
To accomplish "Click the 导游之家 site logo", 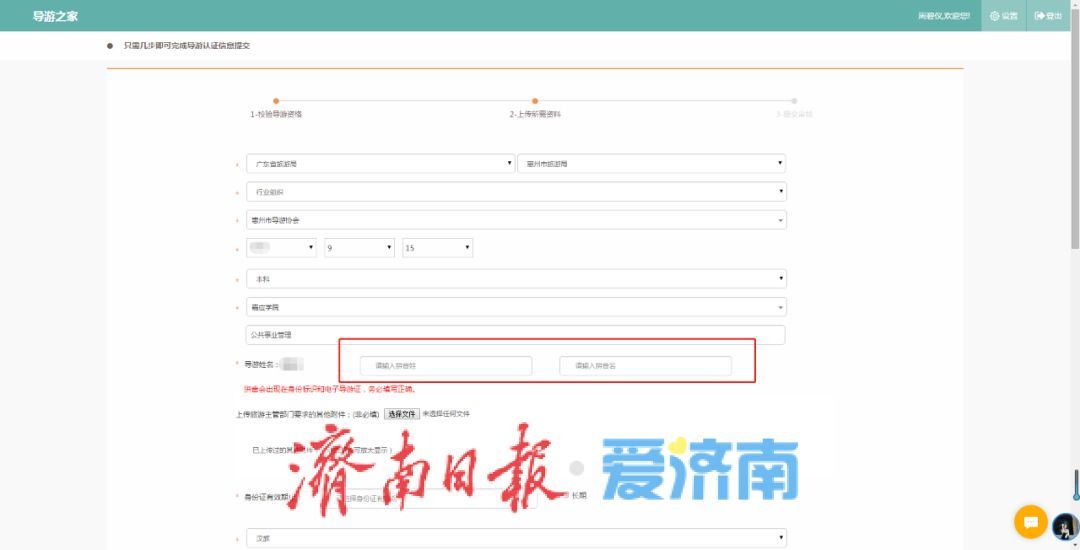I will pyautogui.click(x=56, y=16).
